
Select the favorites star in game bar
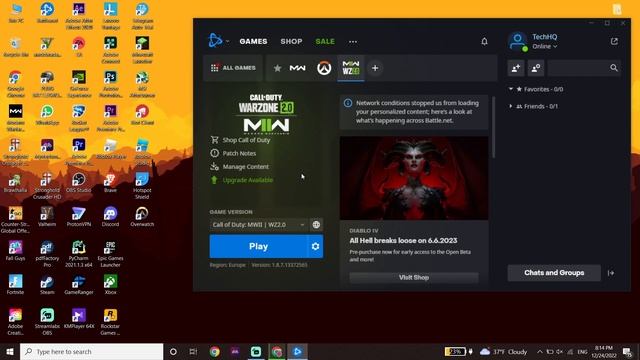[277, 68]
